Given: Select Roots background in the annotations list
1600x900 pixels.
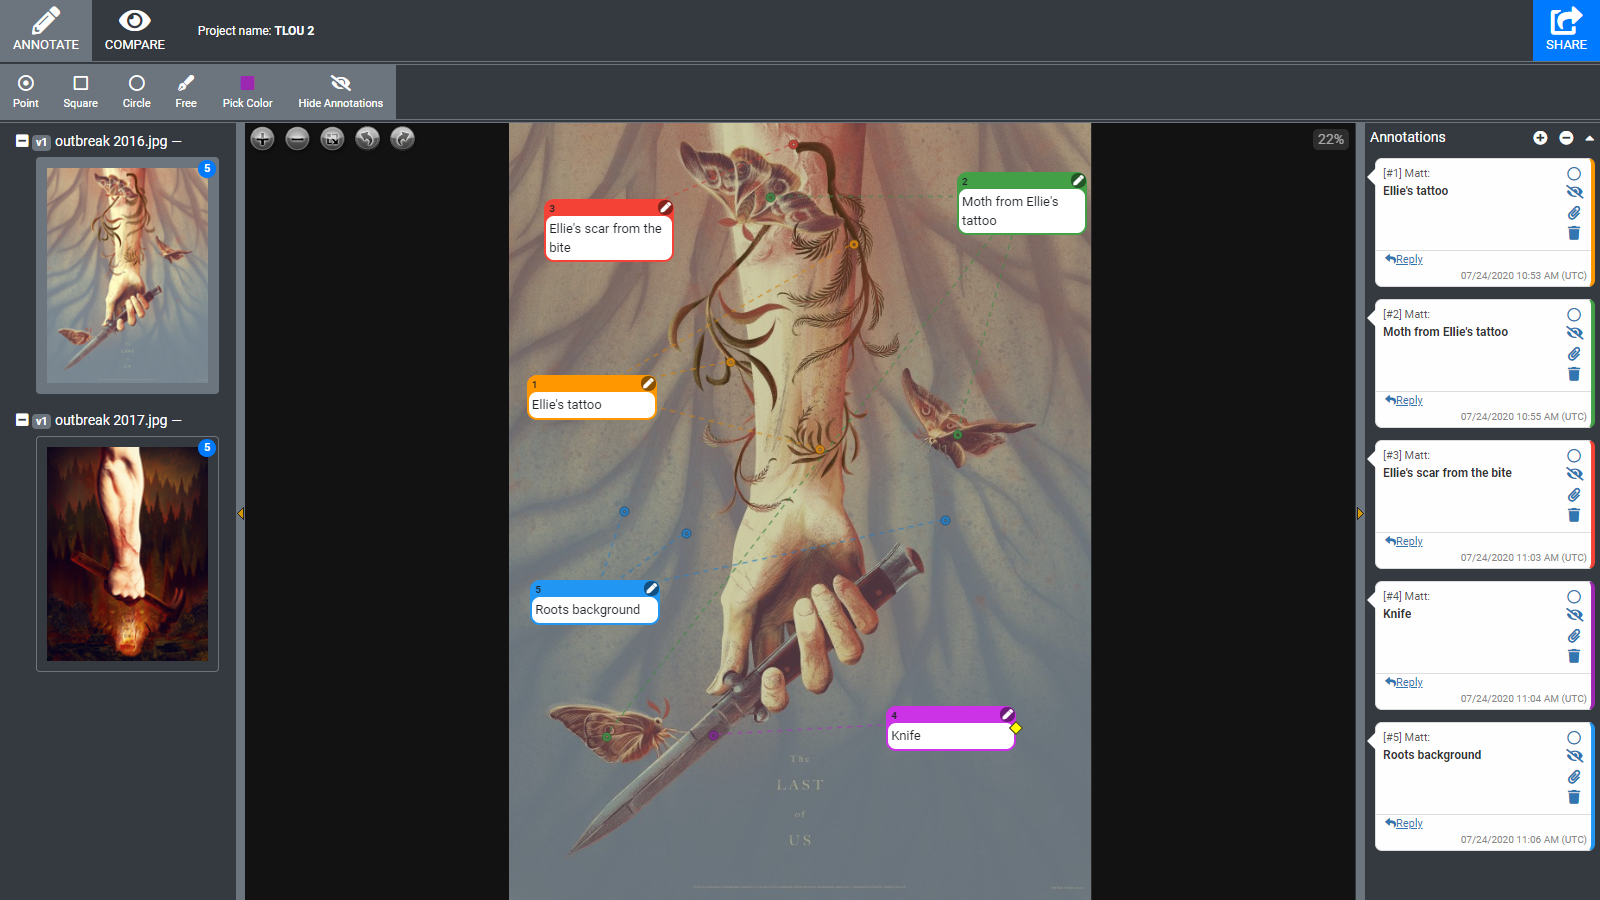Looking at the screenshot, I should tap(1432, 755).
